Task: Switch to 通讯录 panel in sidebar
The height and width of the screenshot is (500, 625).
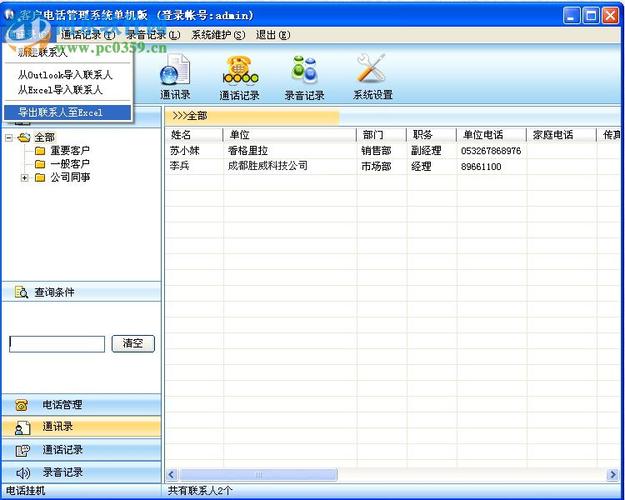Action: pyautogui.click(x=81, y=427)
